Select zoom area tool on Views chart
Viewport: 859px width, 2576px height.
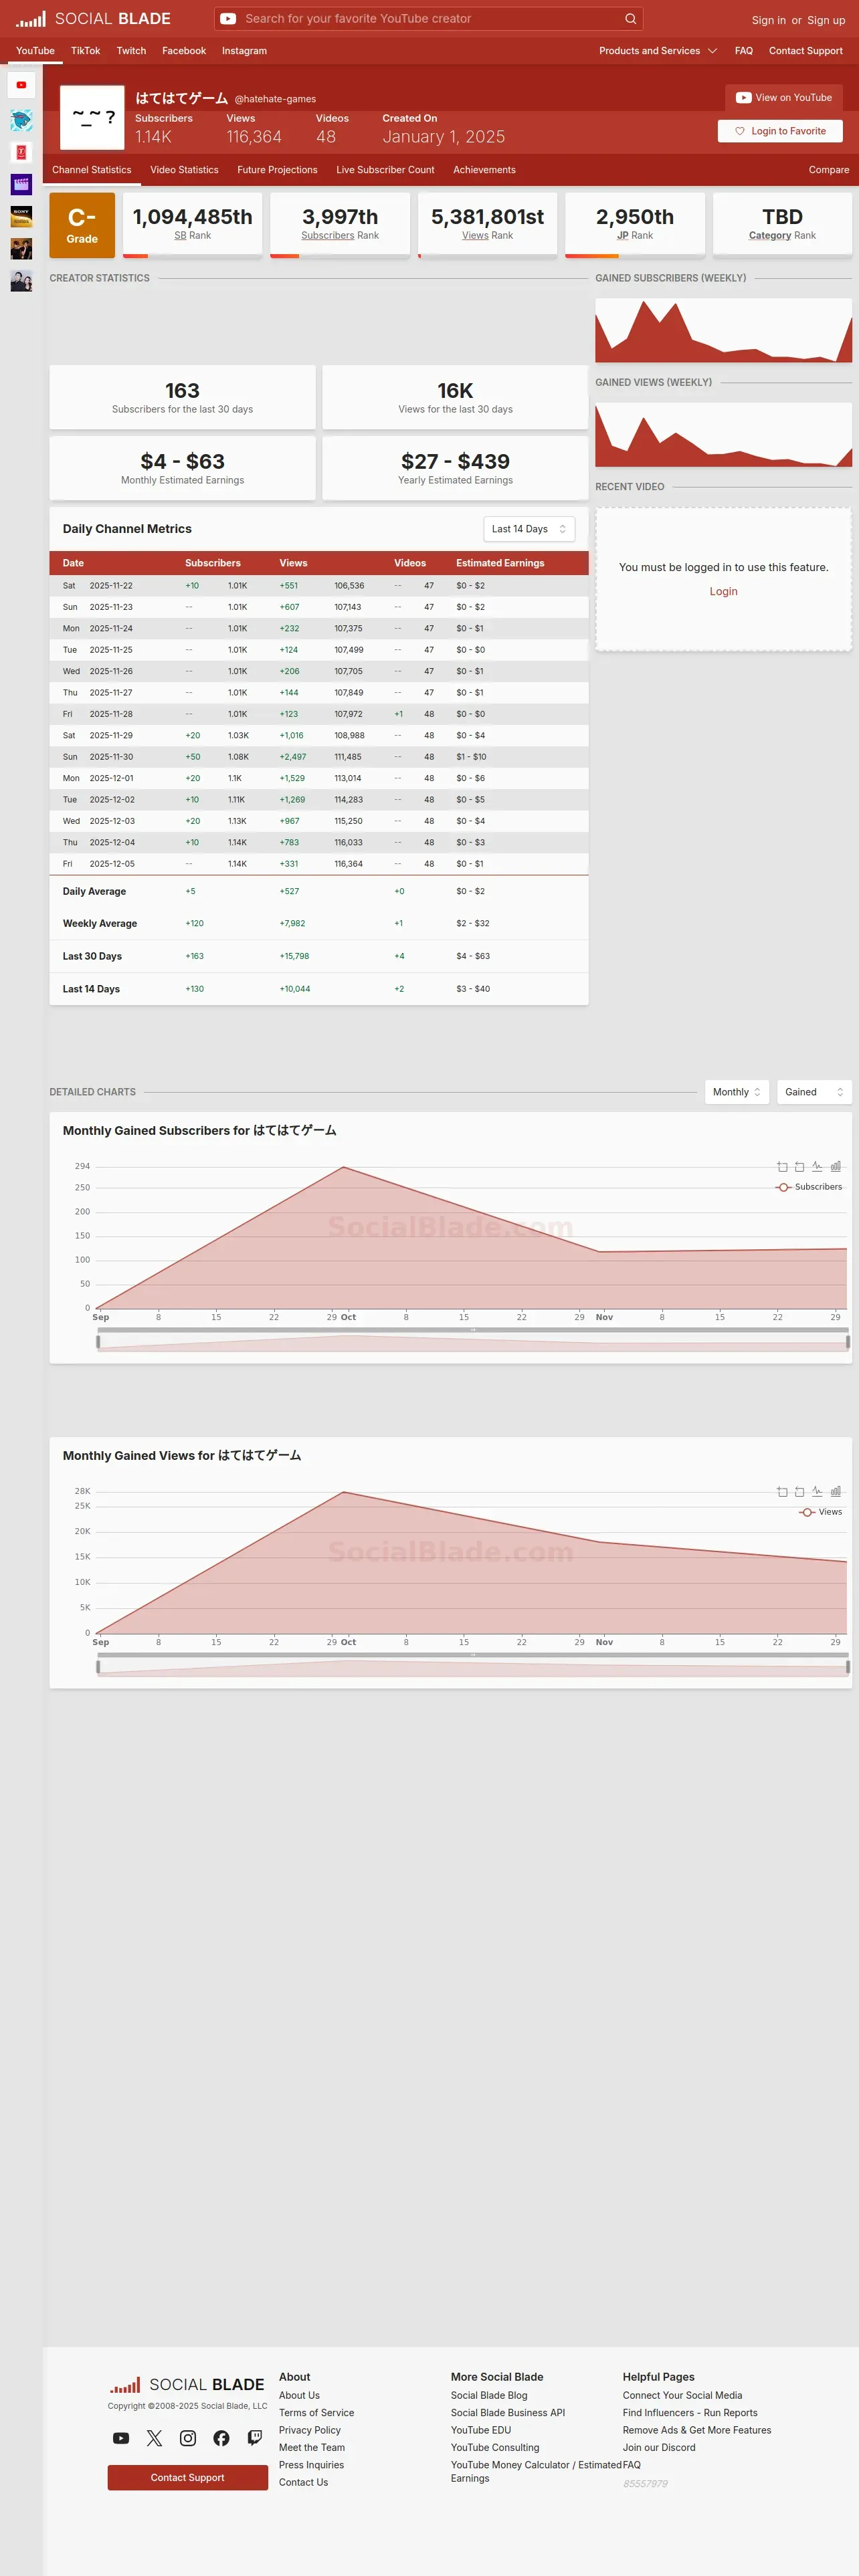coord(782,1492)
